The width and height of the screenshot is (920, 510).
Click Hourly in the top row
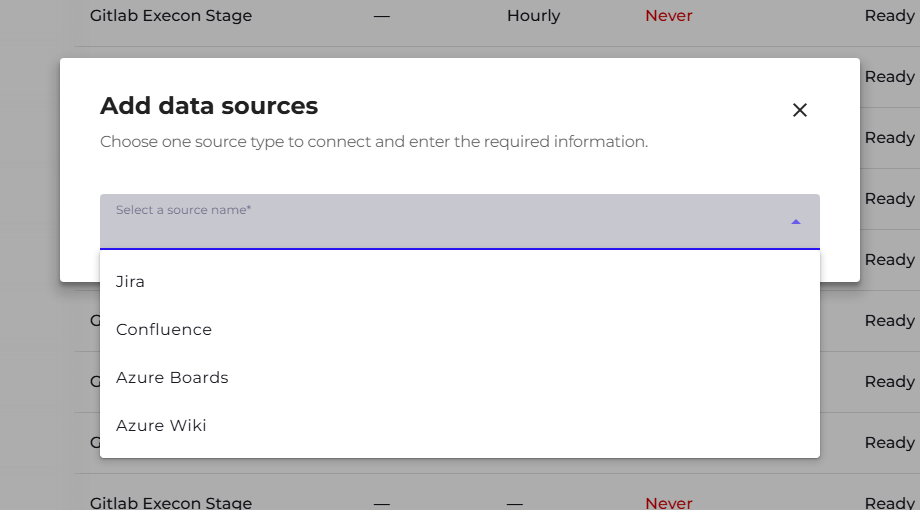(x=533, y=16)
